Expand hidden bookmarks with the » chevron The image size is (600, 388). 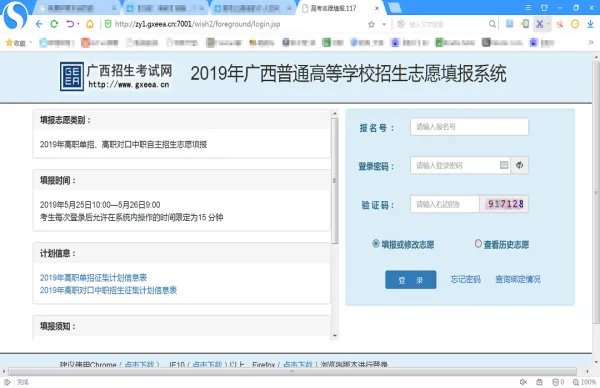point(590,42)
